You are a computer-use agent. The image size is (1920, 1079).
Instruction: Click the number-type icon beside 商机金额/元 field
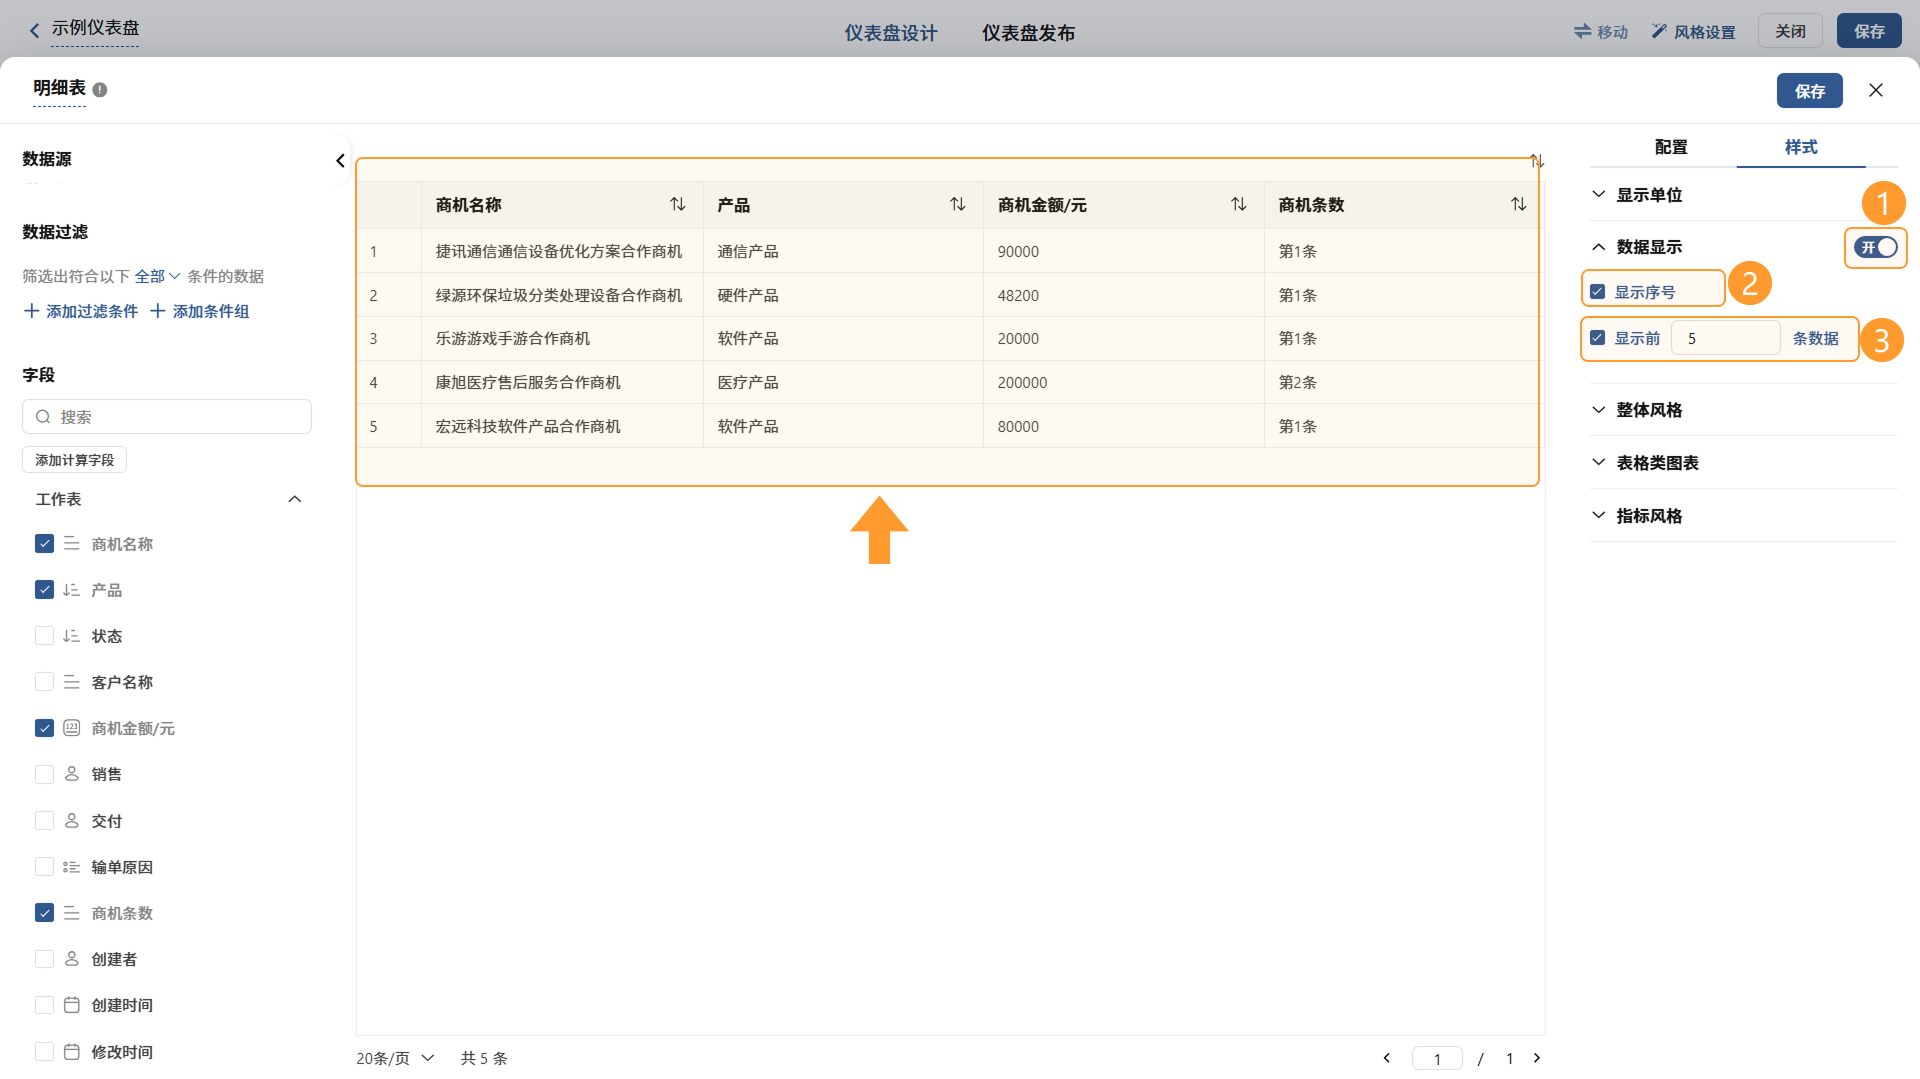(72, 728)
